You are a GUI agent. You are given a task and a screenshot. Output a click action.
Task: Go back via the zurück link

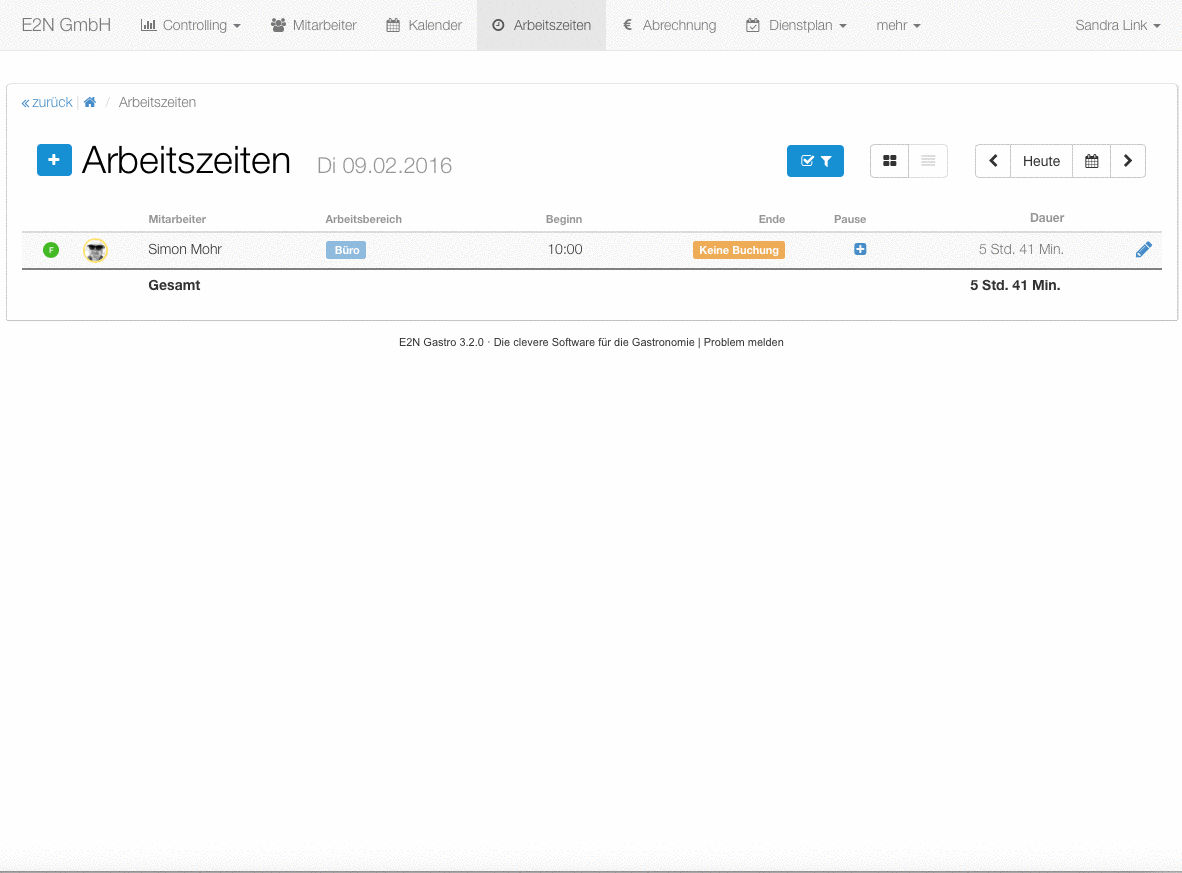click(x=47, y=102)
